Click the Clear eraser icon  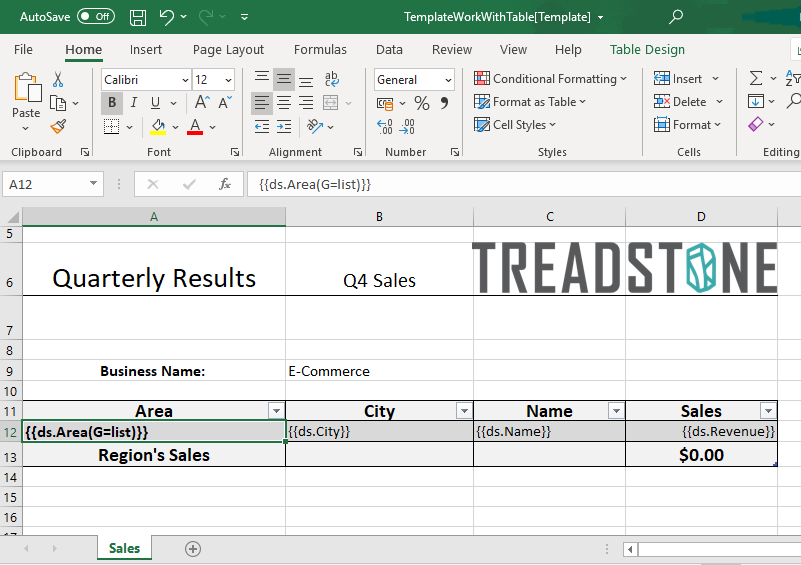756,124
